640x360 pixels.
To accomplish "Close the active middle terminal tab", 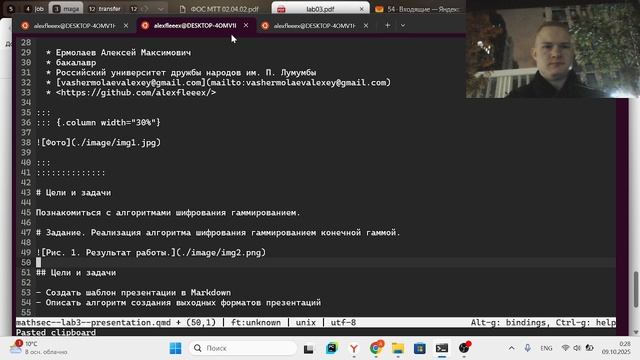I will [246, 25].
